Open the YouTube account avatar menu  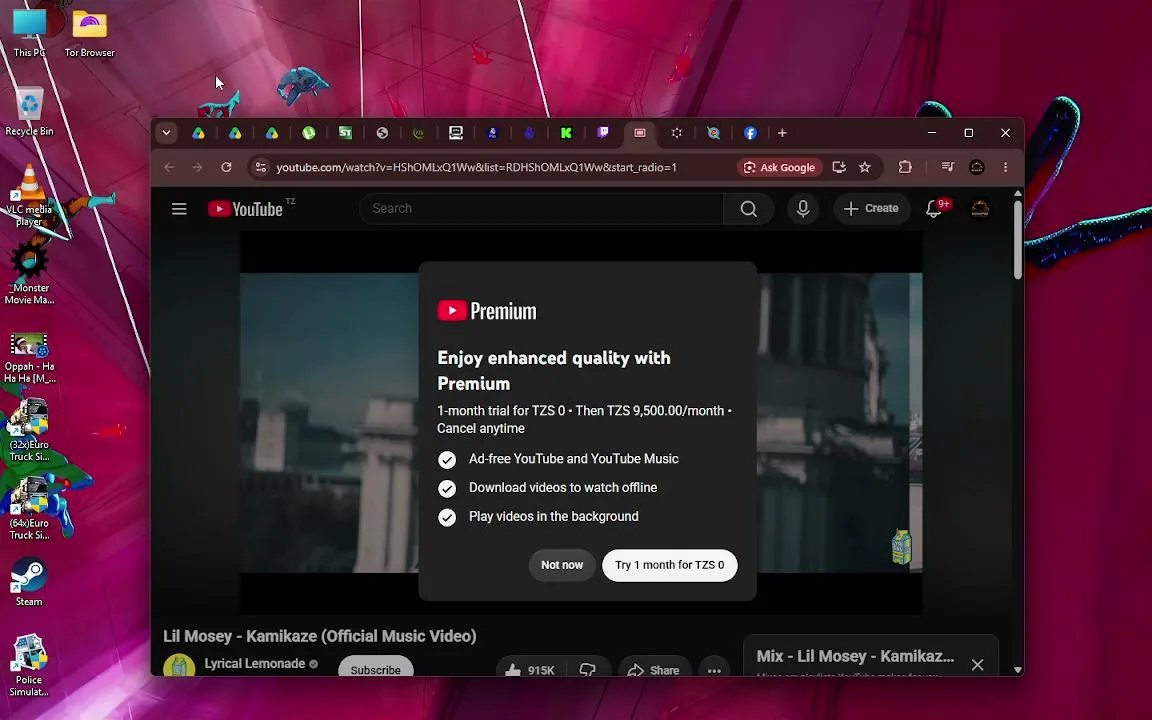pyautogui.click(x=980, y=209)
